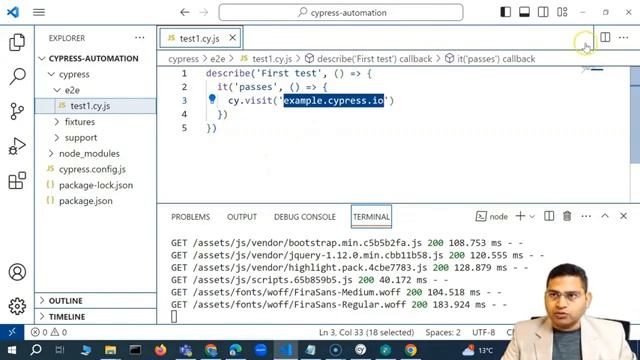Switch to the OUTPUT tab

click(x=242, y=217)
